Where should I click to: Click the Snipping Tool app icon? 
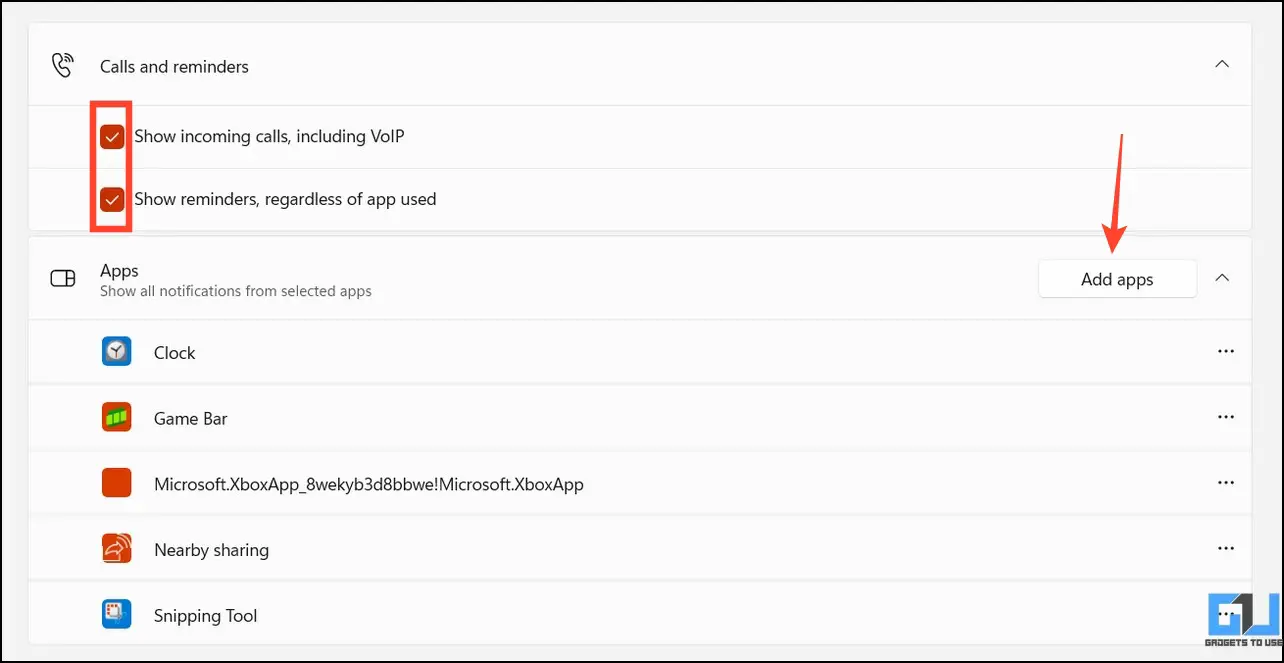click(x=117, y=614)
